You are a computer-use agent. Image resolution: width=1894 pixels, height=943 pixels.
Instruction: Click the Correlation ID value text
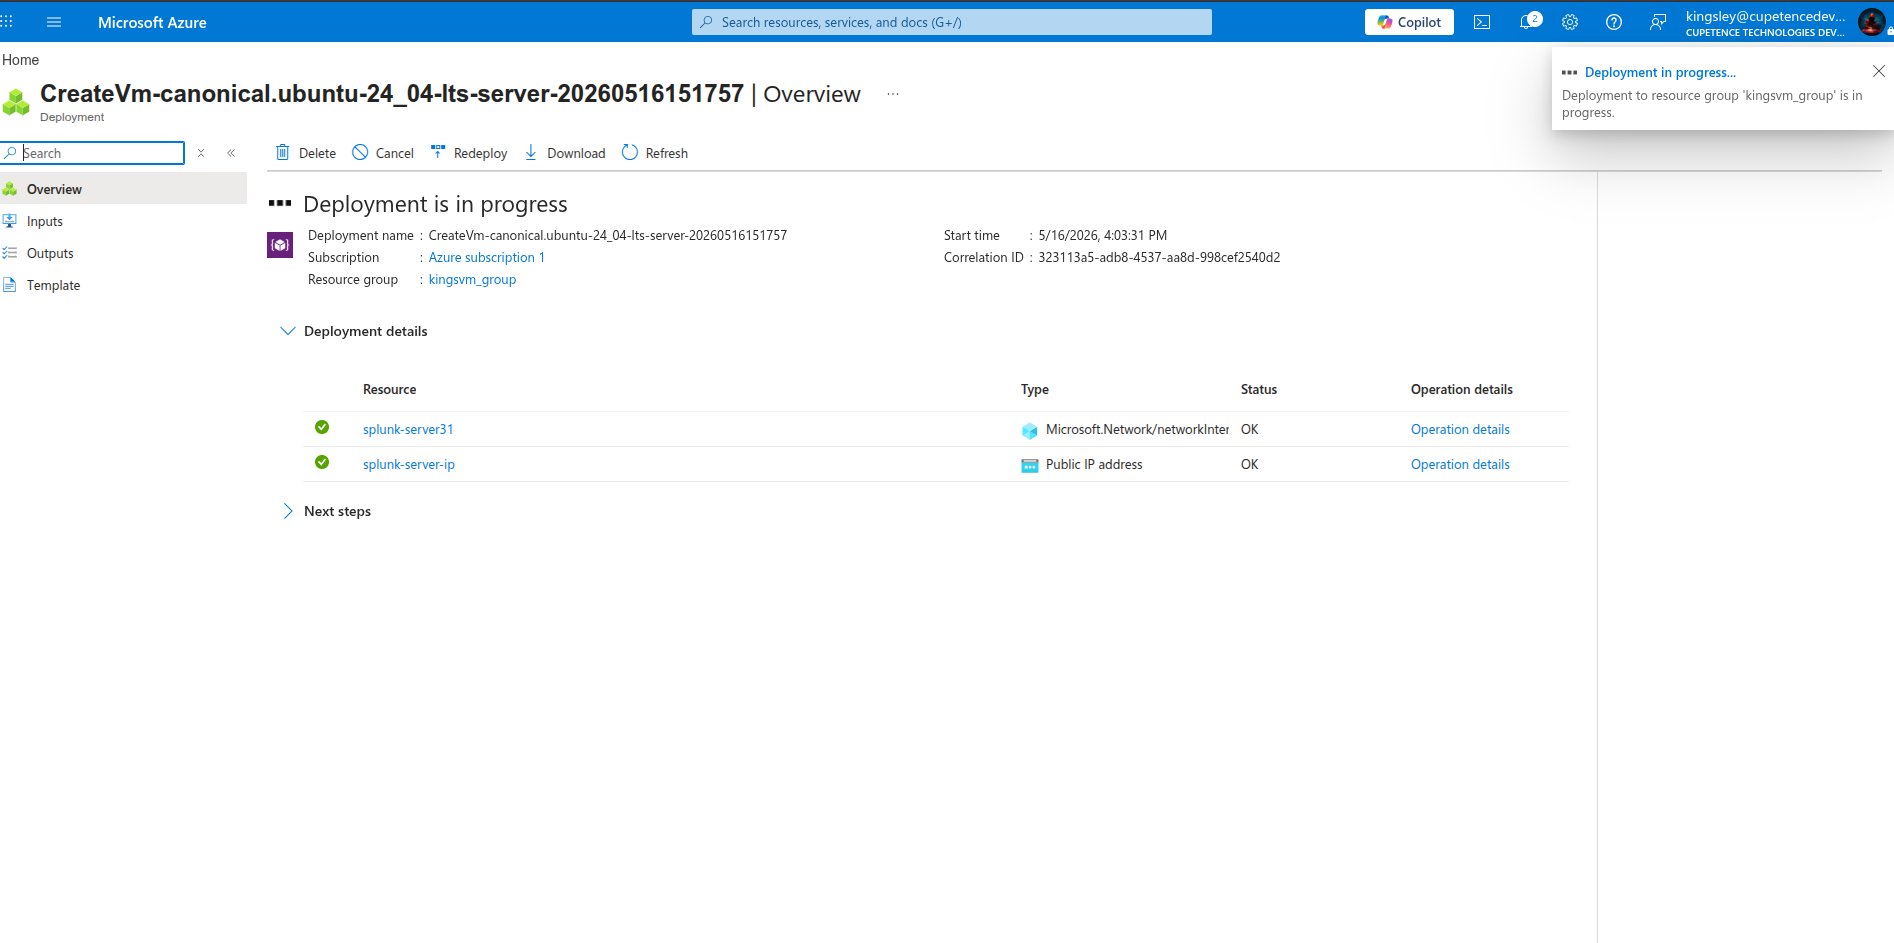[x=1159, y=258]
